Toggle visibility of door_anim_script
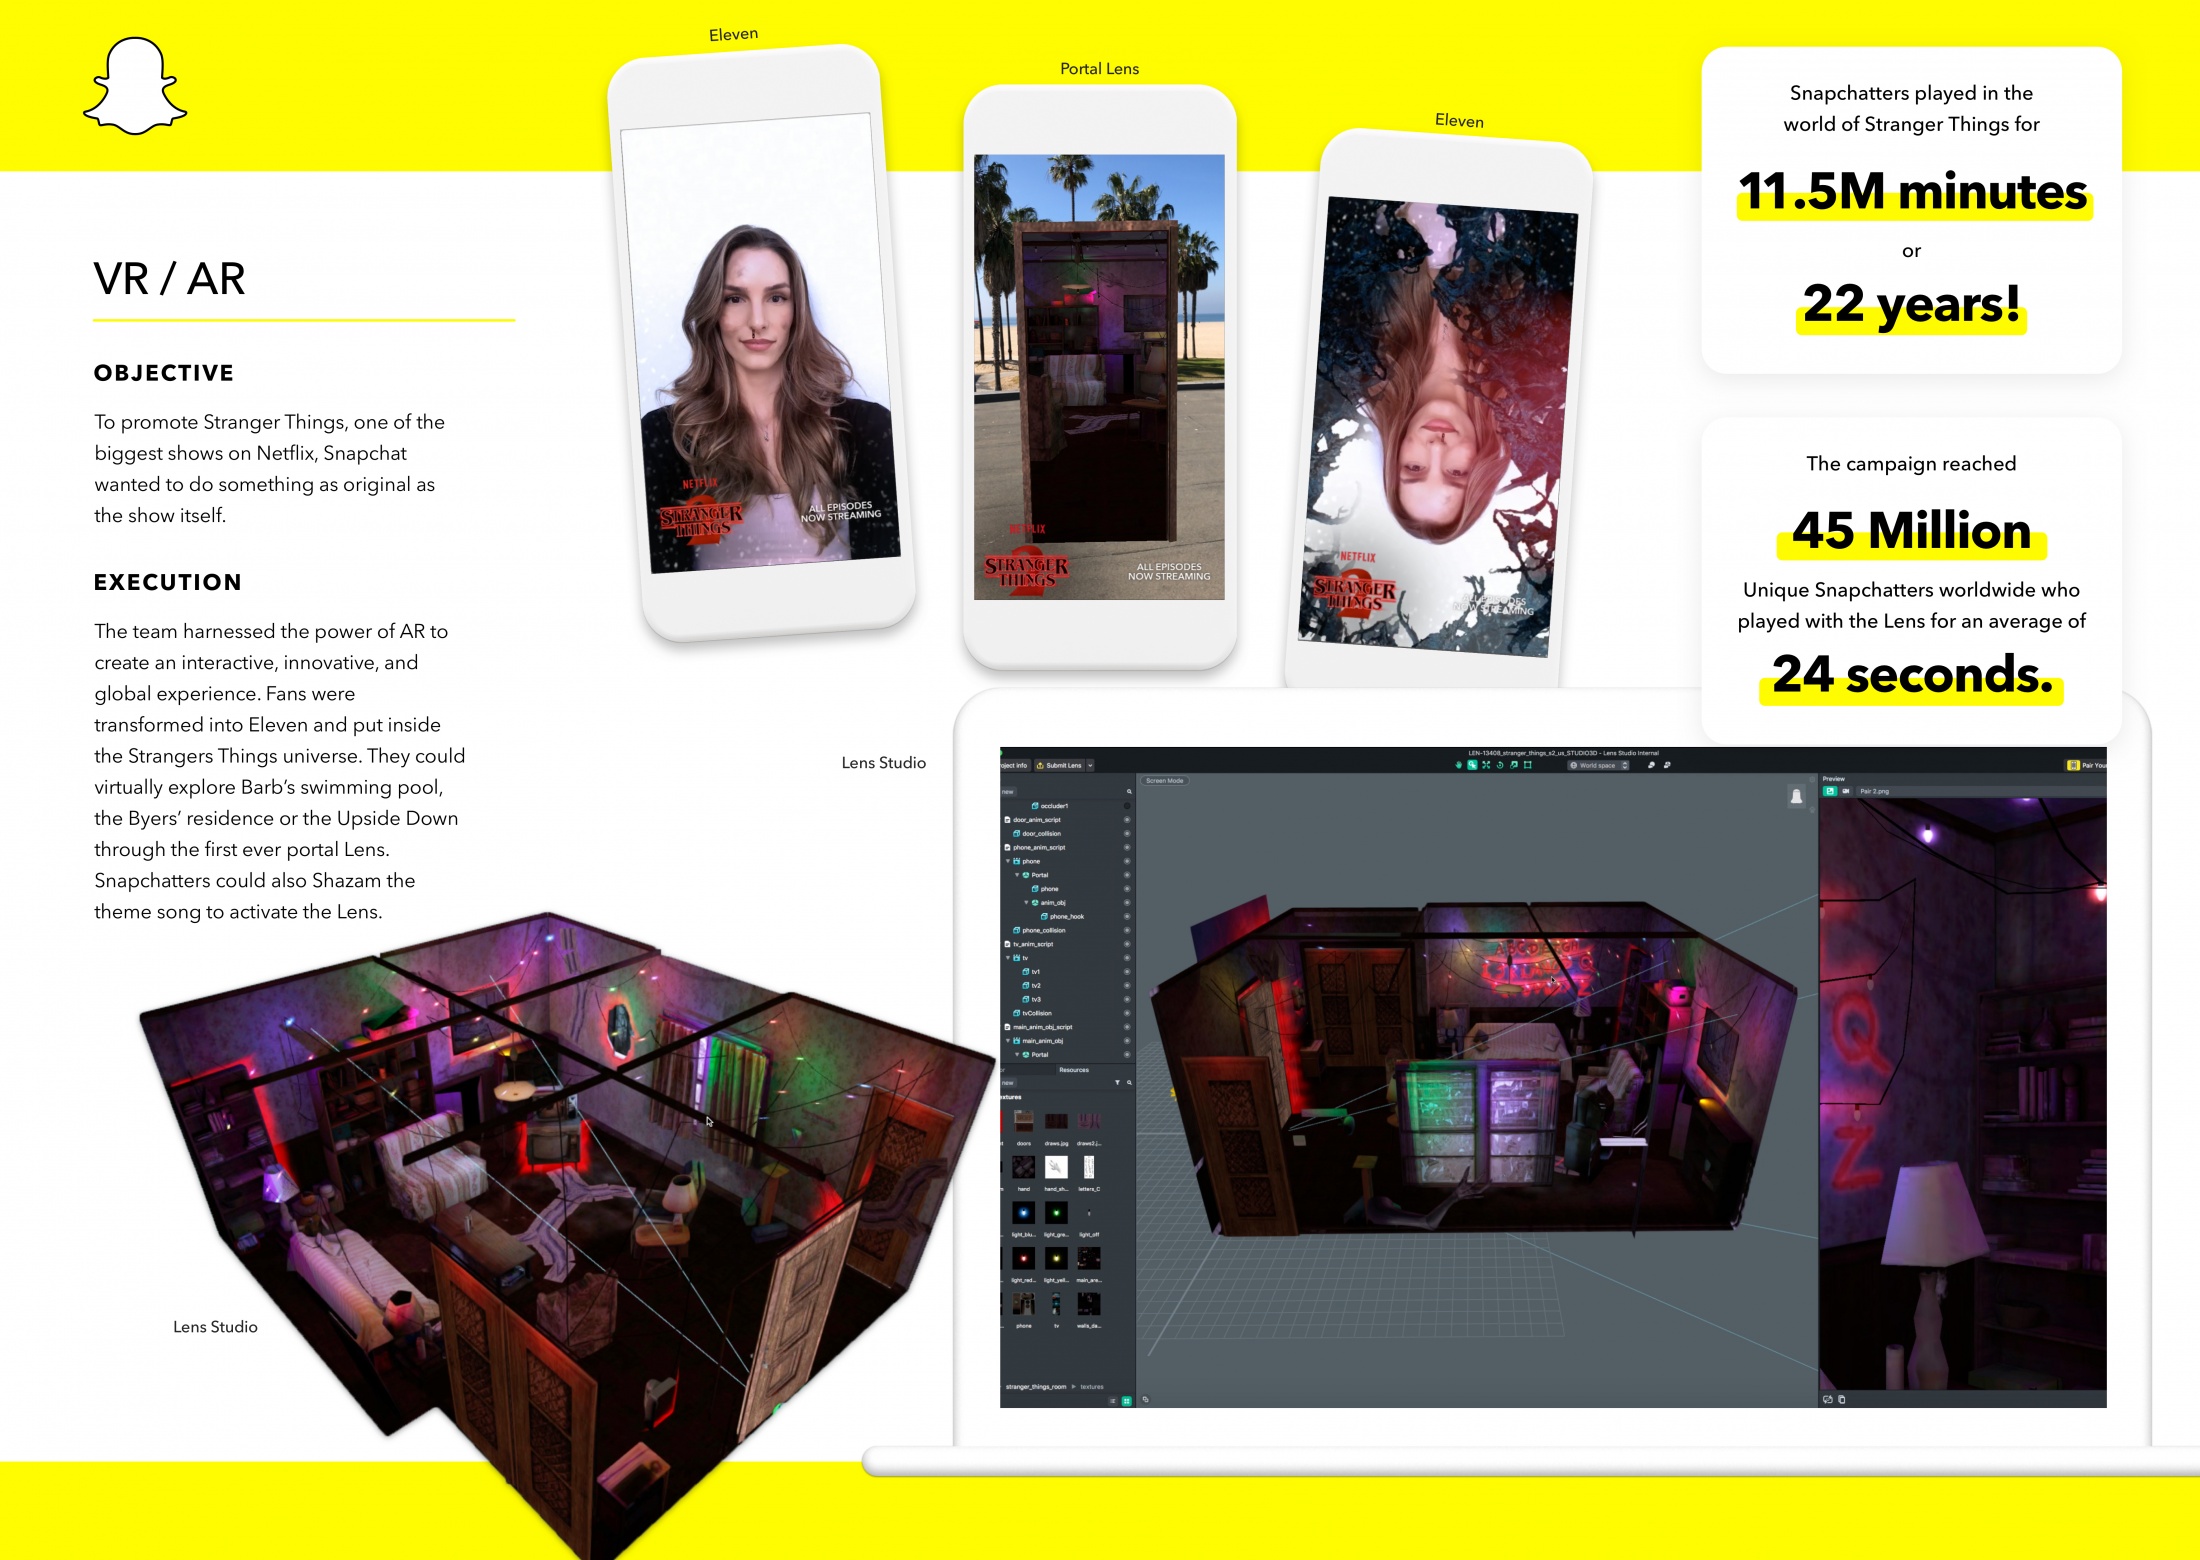This screenshot has height=1560, width=2200. point(1127,819)
